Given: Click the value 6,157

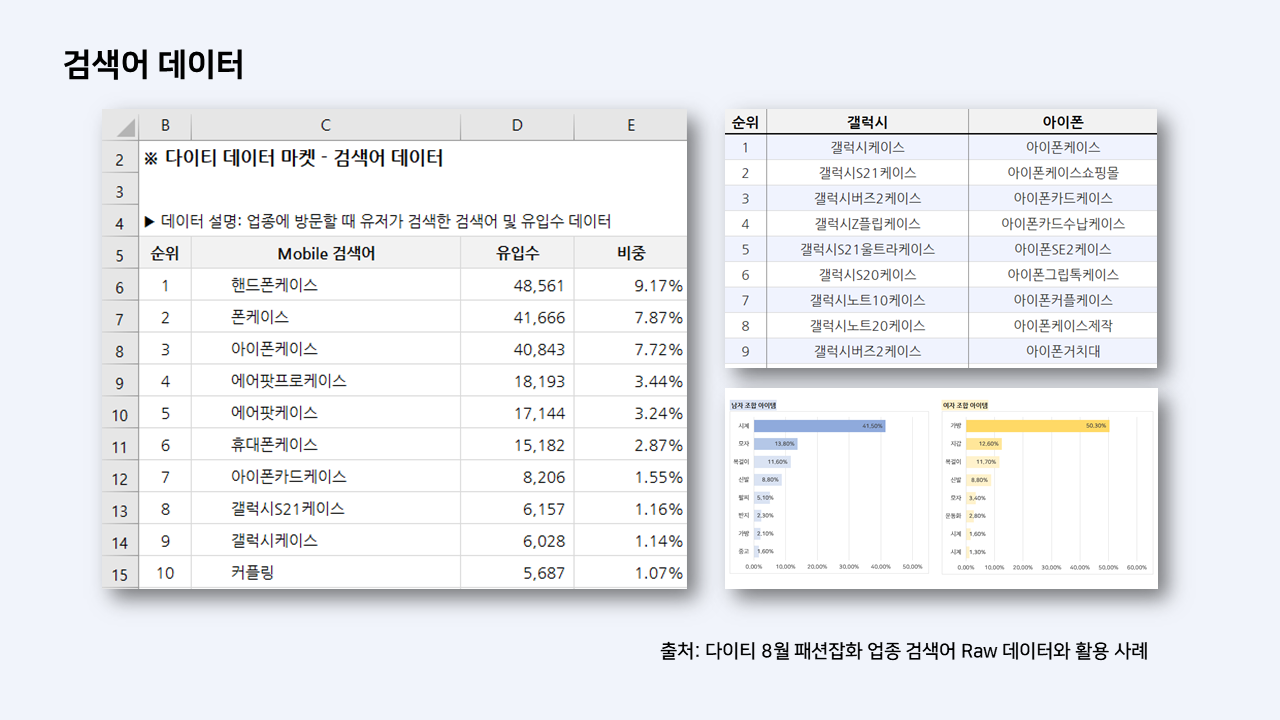Looking at the screenshot, I should pyautogui.click(x=544, y=510).
